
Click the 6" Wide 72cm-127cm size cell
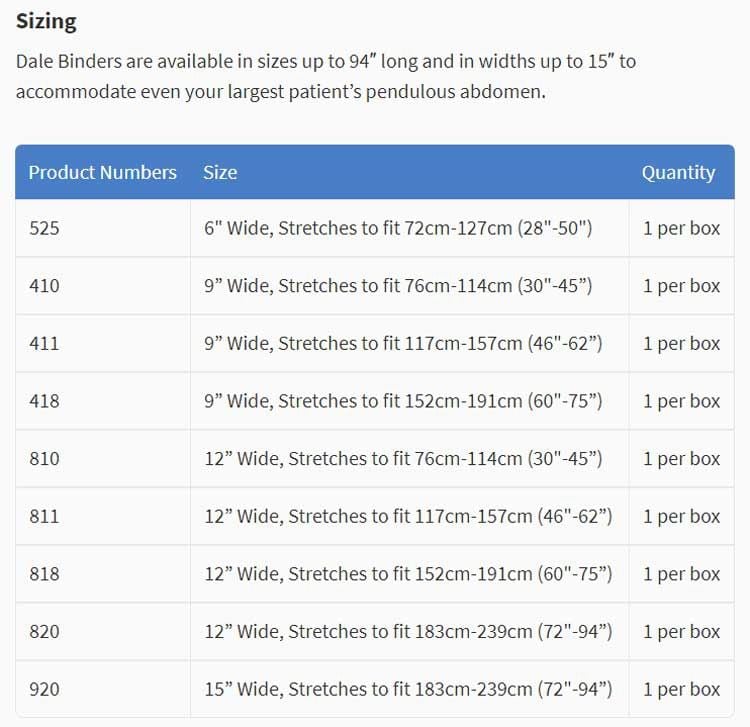pos(409,228)
